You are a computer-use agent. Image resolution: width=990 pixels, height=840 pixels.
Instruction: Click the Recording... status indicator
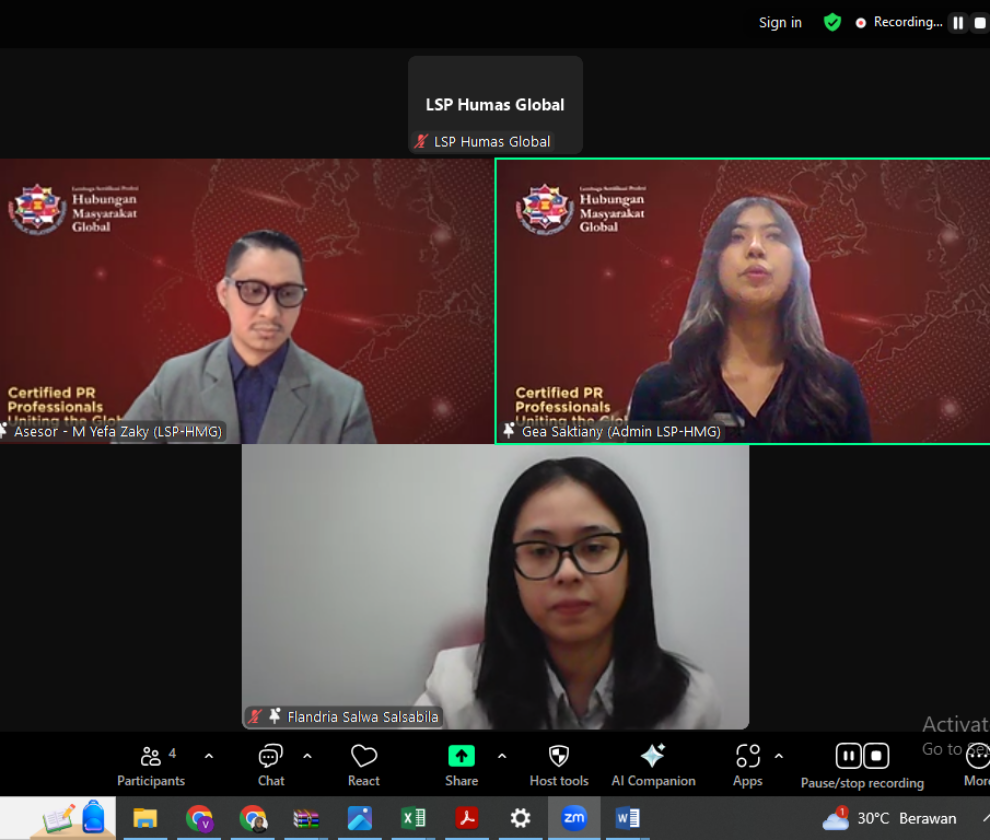click(x=899, y=23)
